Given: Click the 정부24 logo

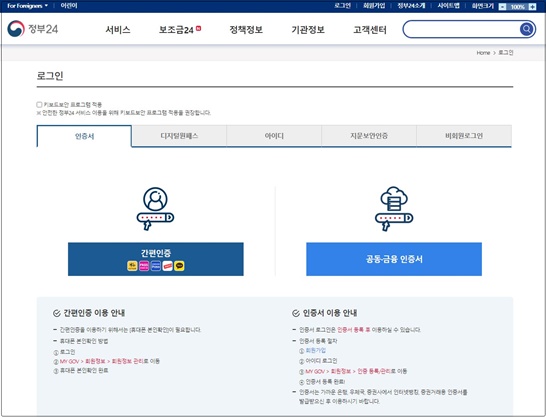Looking at the screenshot, I should click(x=33, y=29).
